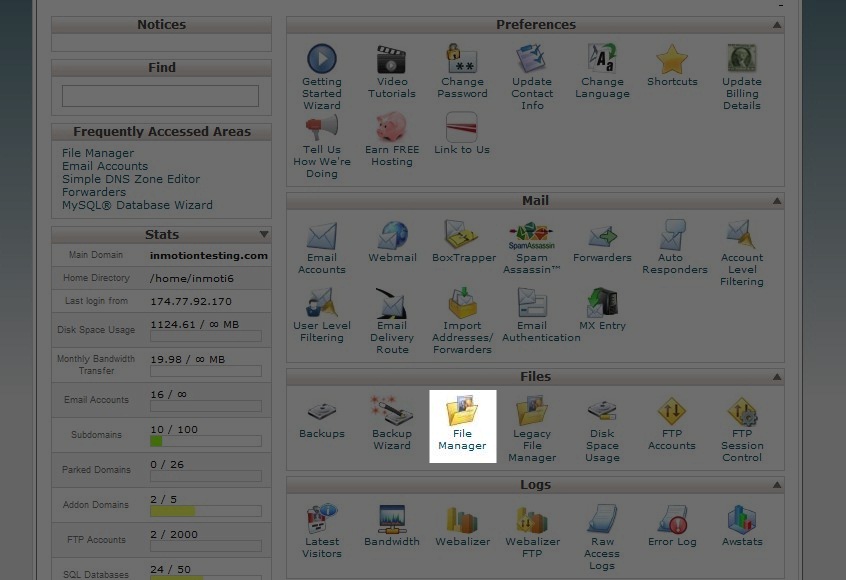Collapse the Mail section
This screenshot has height=580, width=846.
(777, 201)
